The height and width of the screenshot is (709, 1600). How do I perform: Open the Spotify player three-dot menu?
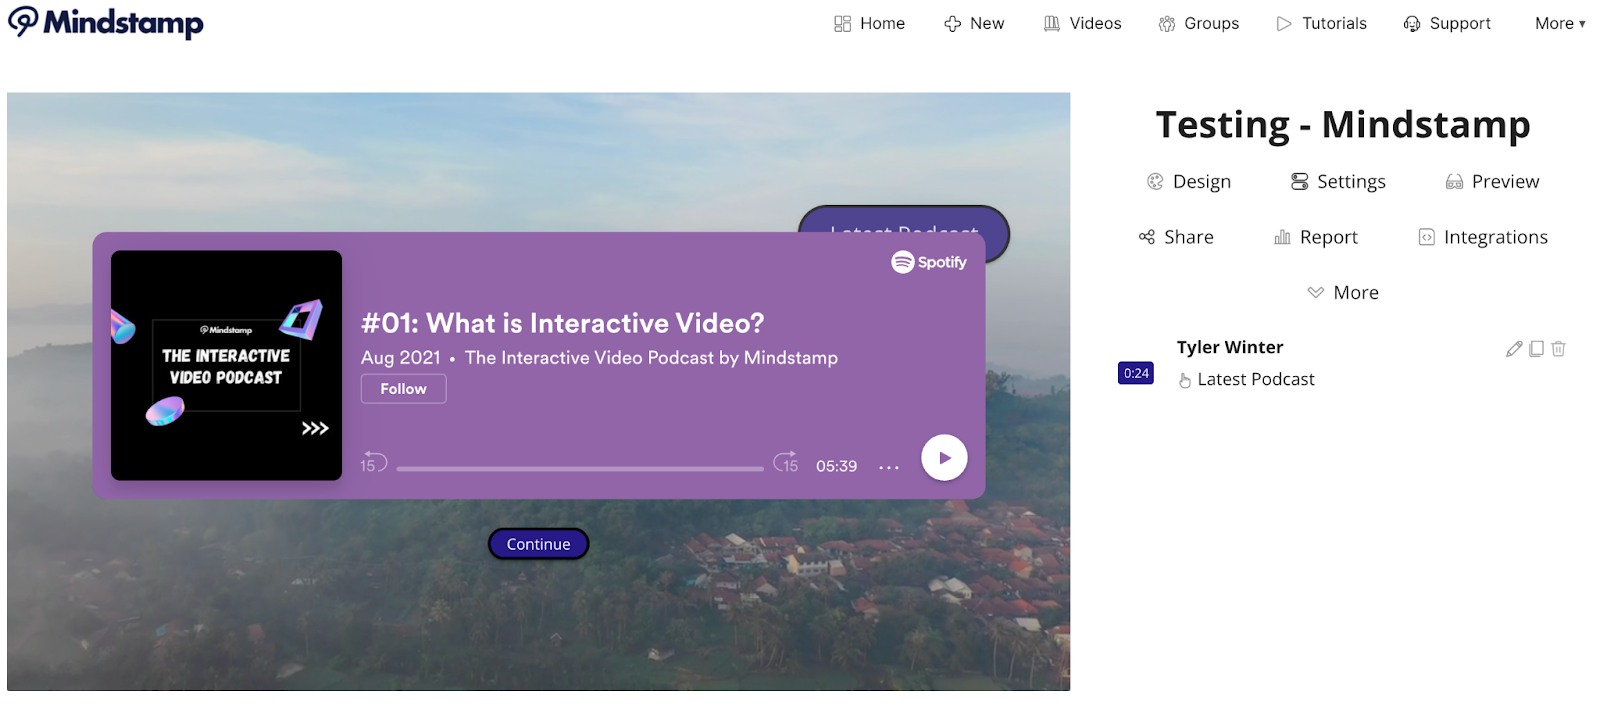coord(889,467)
